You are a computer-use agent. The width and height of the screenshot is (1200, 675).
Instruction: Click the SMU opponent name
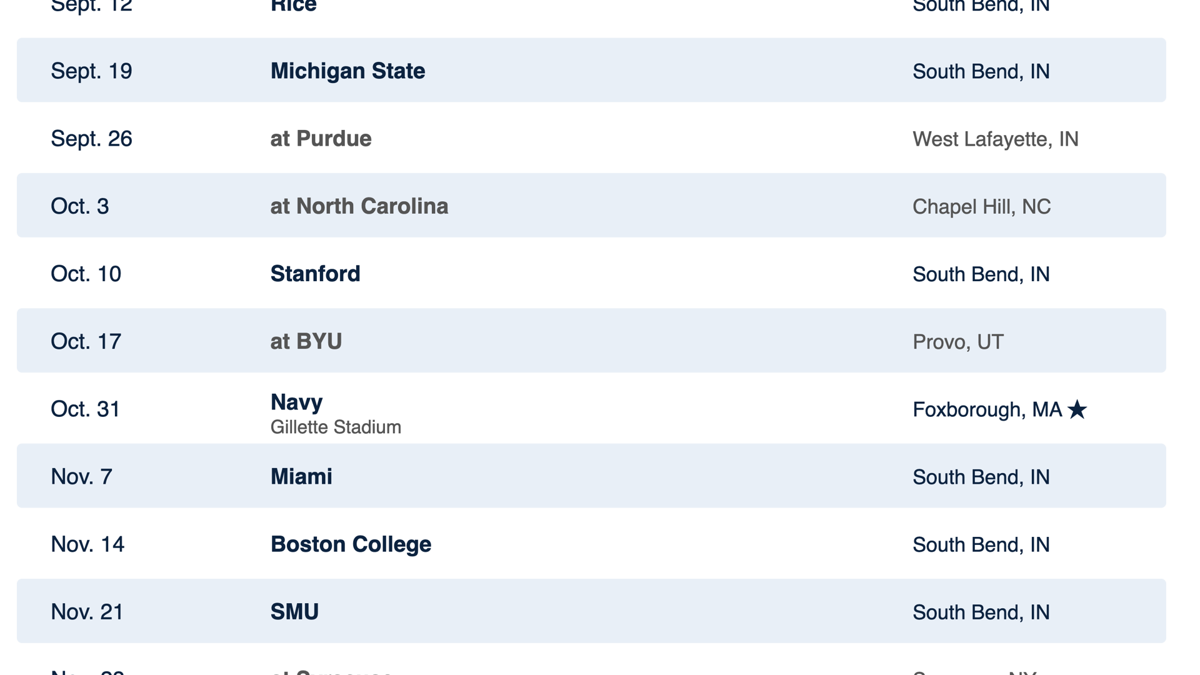pyautogui.click(x=294, y=612)
